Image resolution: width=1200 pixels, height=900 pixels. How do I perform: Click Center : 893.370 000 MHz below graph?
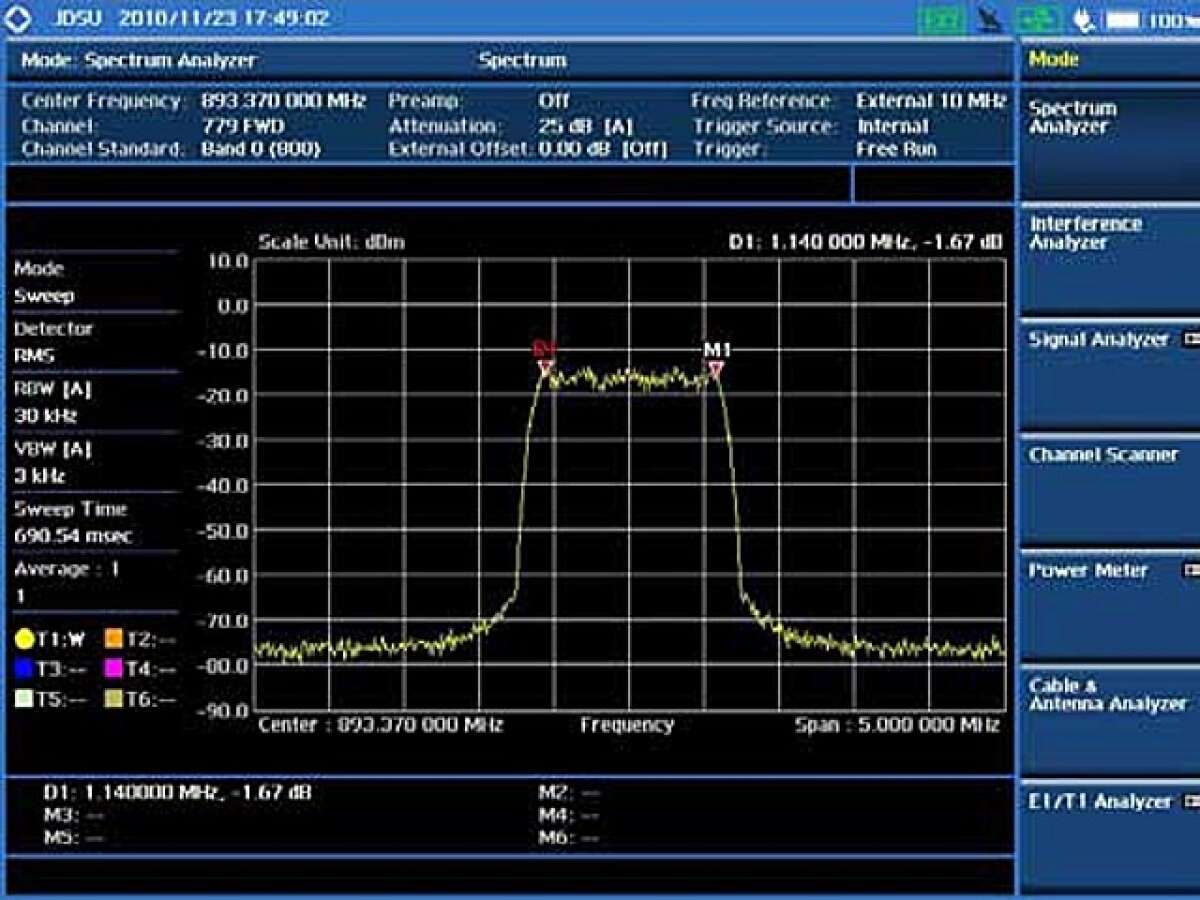tap(380, 725)
